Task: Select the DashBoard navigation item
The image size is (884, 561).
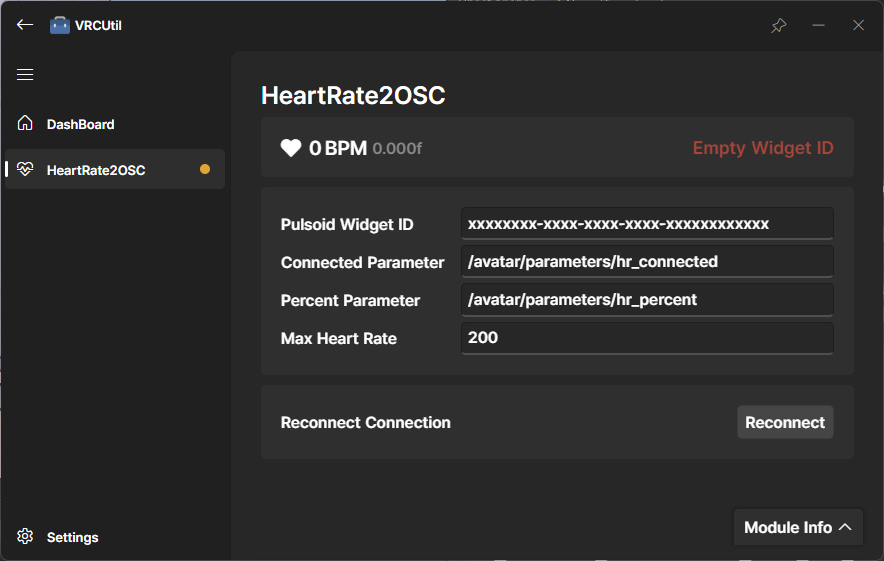Action: point(81,124)
